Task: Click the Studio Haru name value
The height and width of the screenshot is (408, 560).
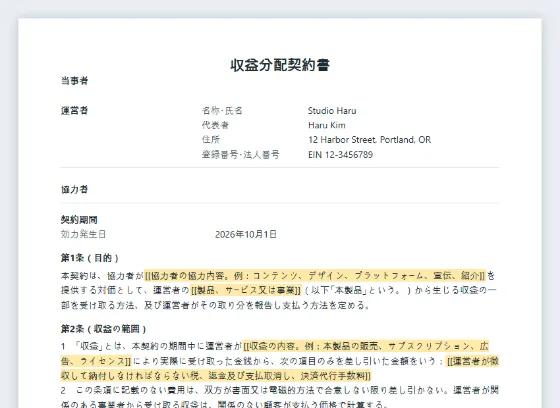Action: coord(332,110)
